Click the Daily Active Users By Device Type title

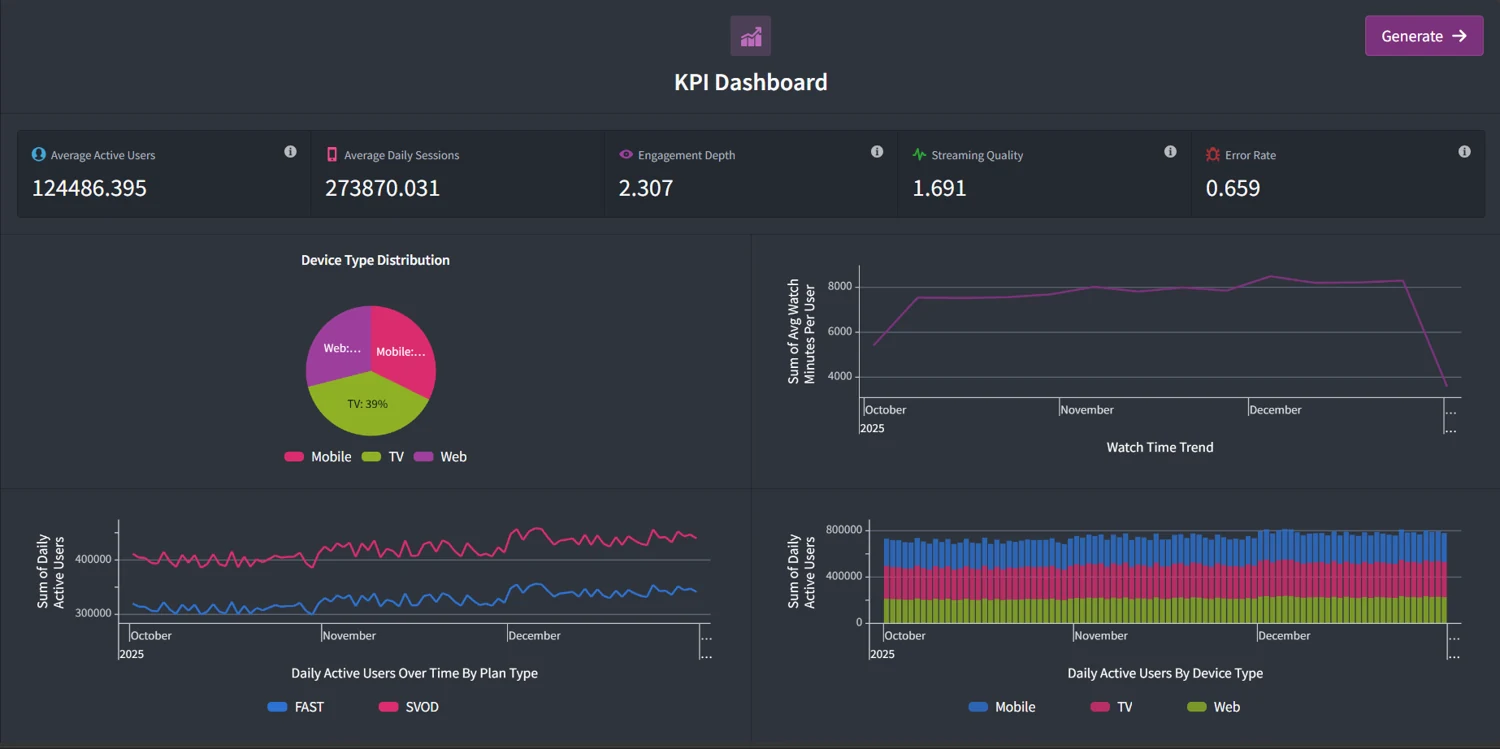point(1165,673)
